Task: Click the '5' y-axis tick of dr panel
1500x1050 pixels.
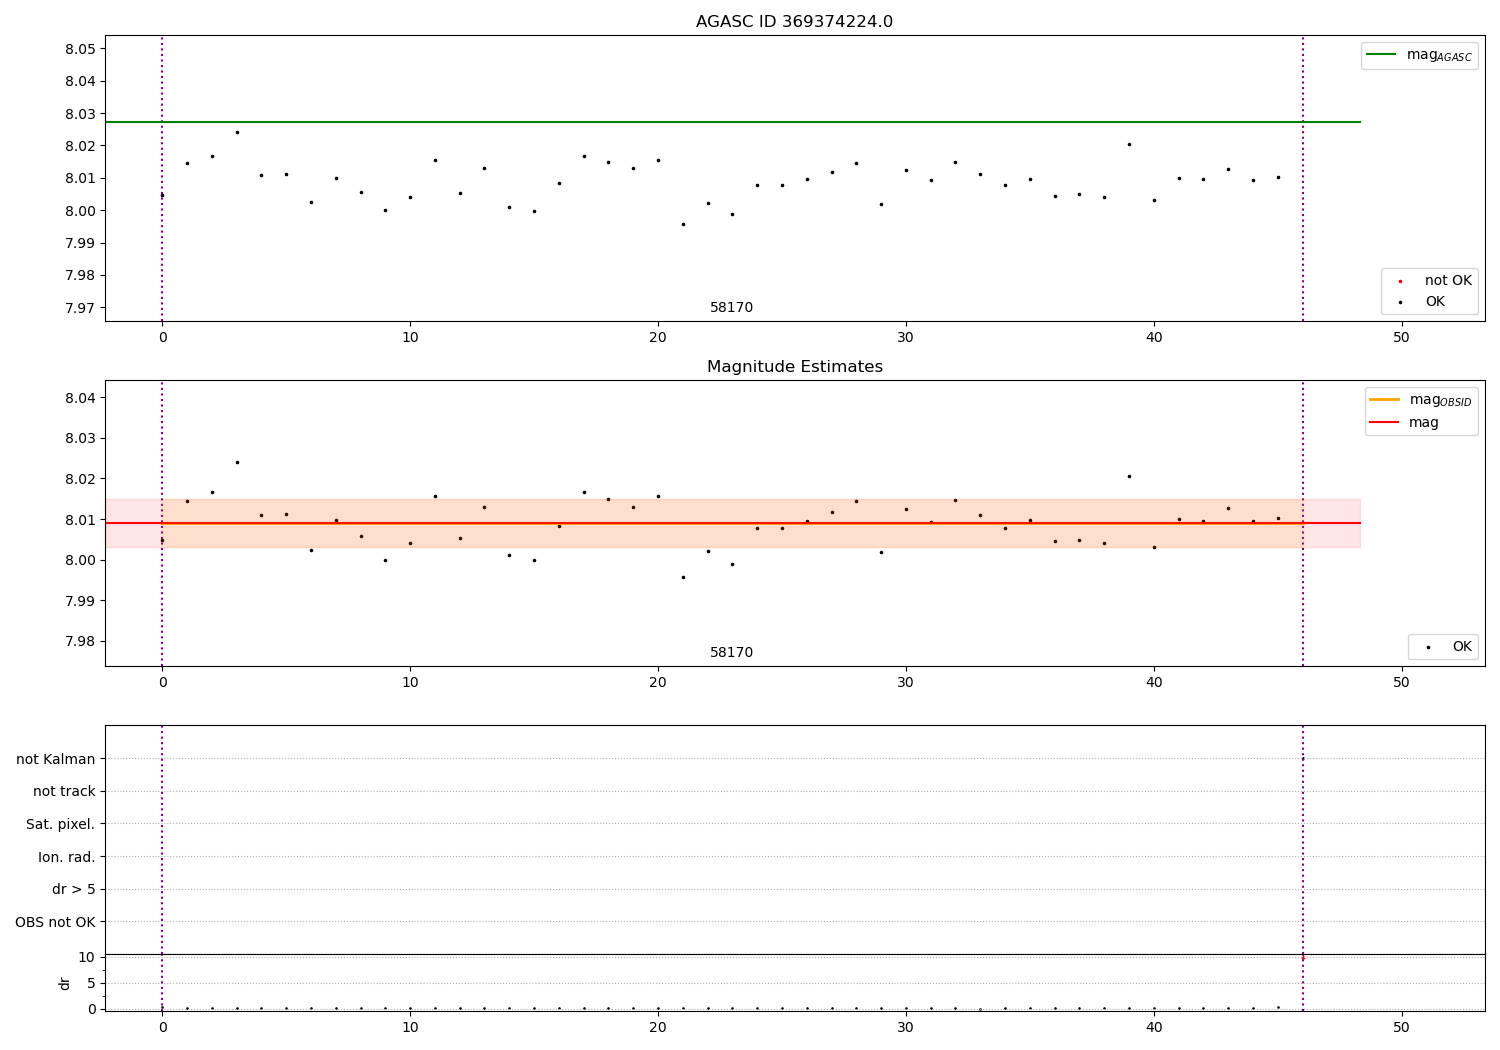Action: (x=91, y=983)
